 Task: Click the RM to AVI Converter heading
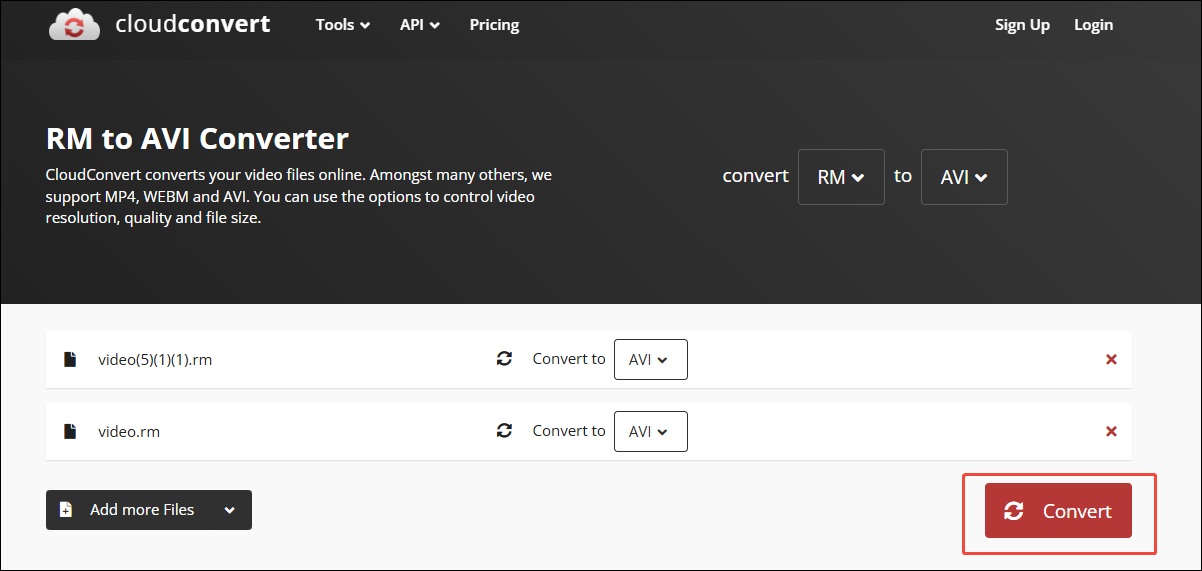[x=197, y=138]
